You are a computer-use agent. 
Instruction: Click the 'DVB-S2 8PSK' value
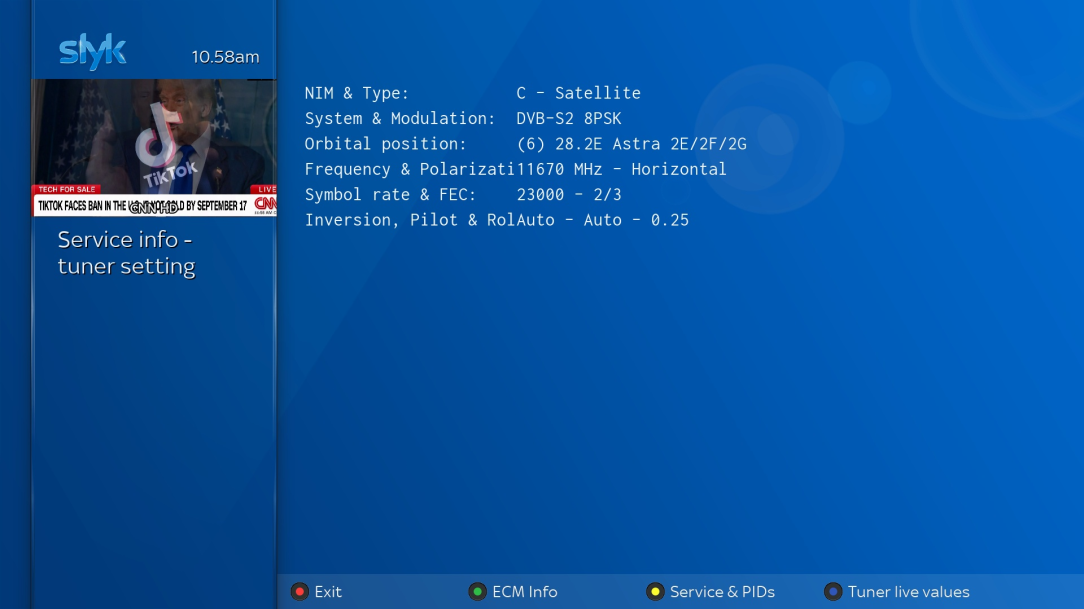569,118
